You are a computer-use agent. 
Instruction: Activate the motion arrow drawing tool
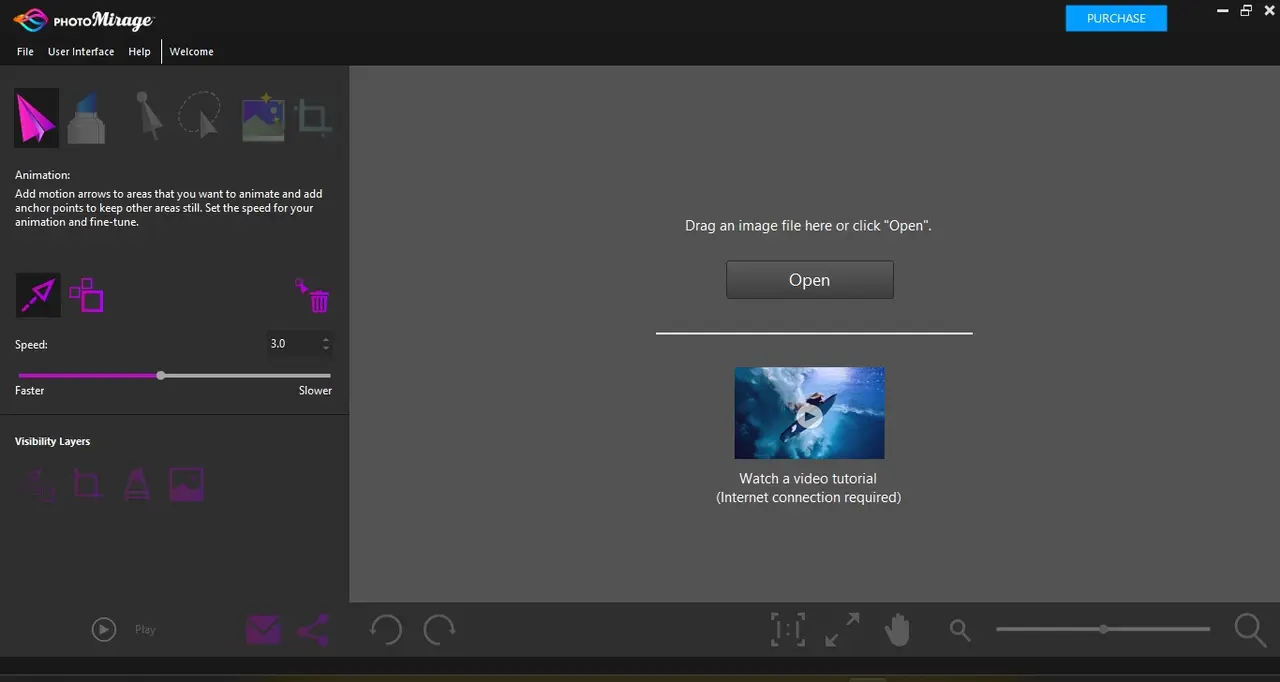(38, 295)
